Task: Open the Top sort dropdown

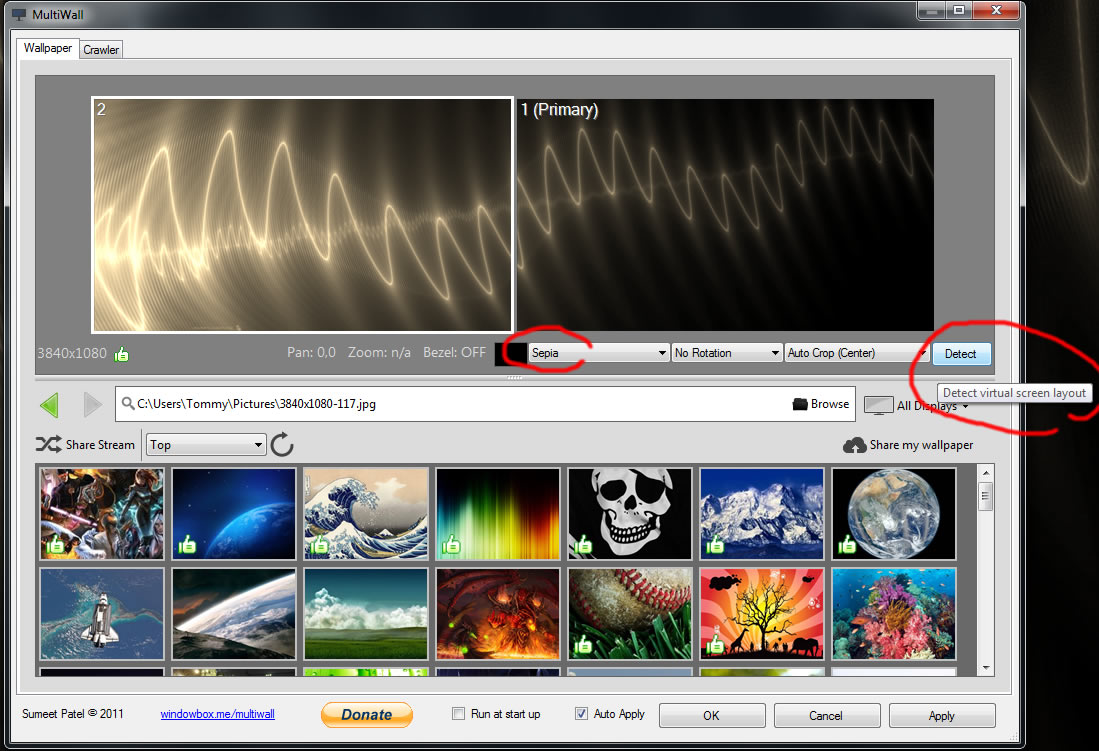Action: pyautogui.click(x=206, y=445)
